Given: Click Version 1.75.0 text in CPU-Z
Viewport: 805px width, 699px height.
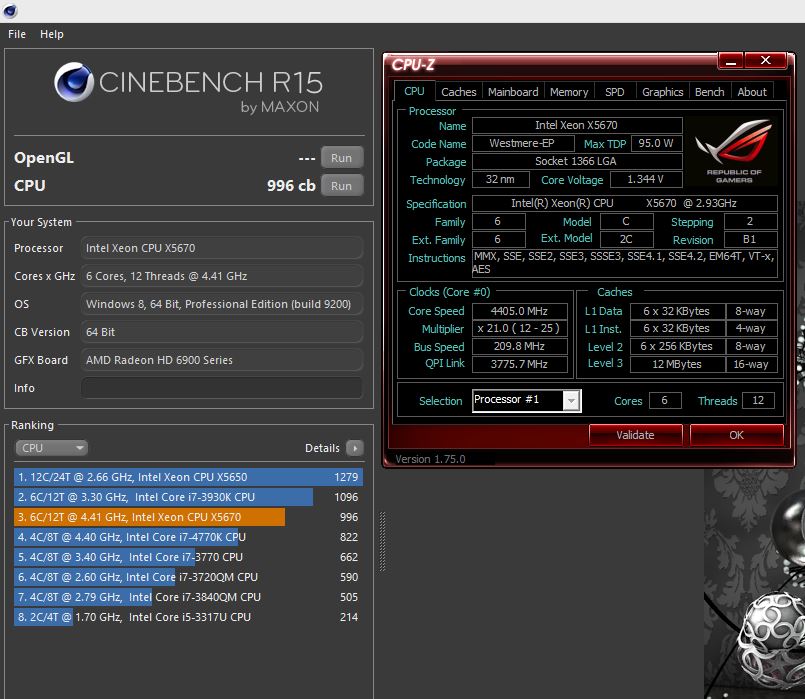Looking at the screenshot, I should click(x=430, y=459).
